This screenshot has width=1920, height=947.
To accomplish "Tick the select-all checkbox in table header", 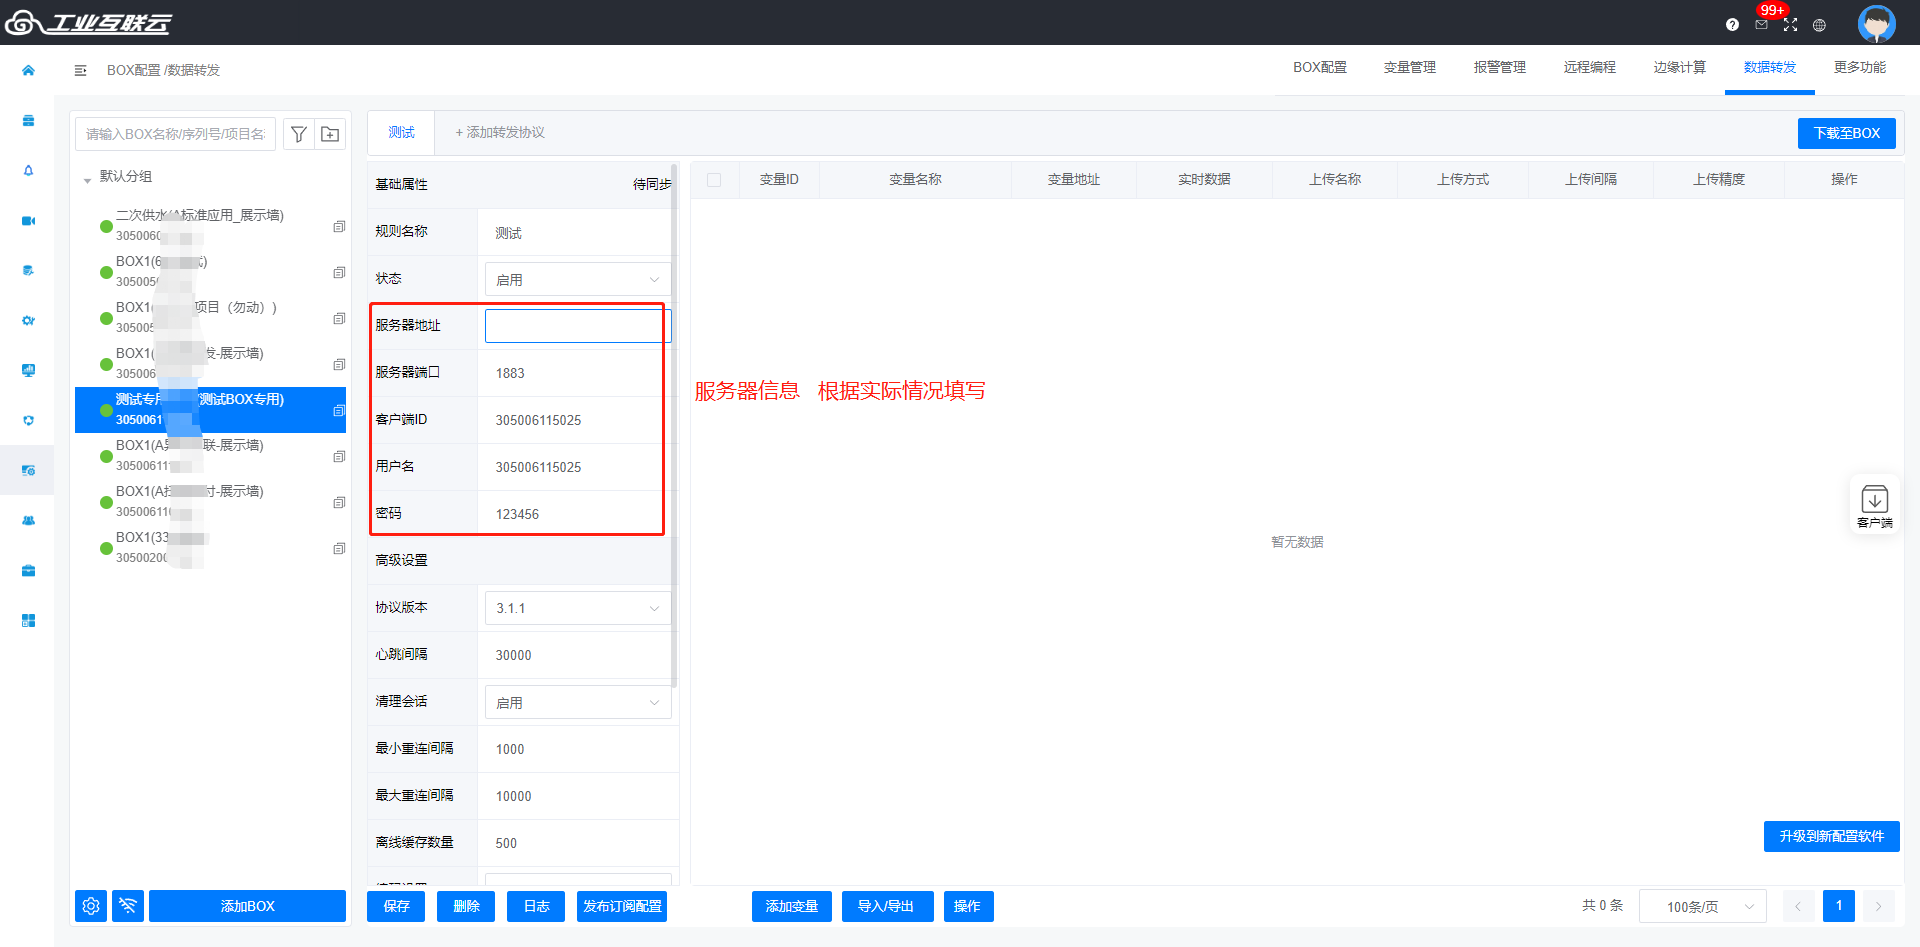I will click(x=714, y=180).
